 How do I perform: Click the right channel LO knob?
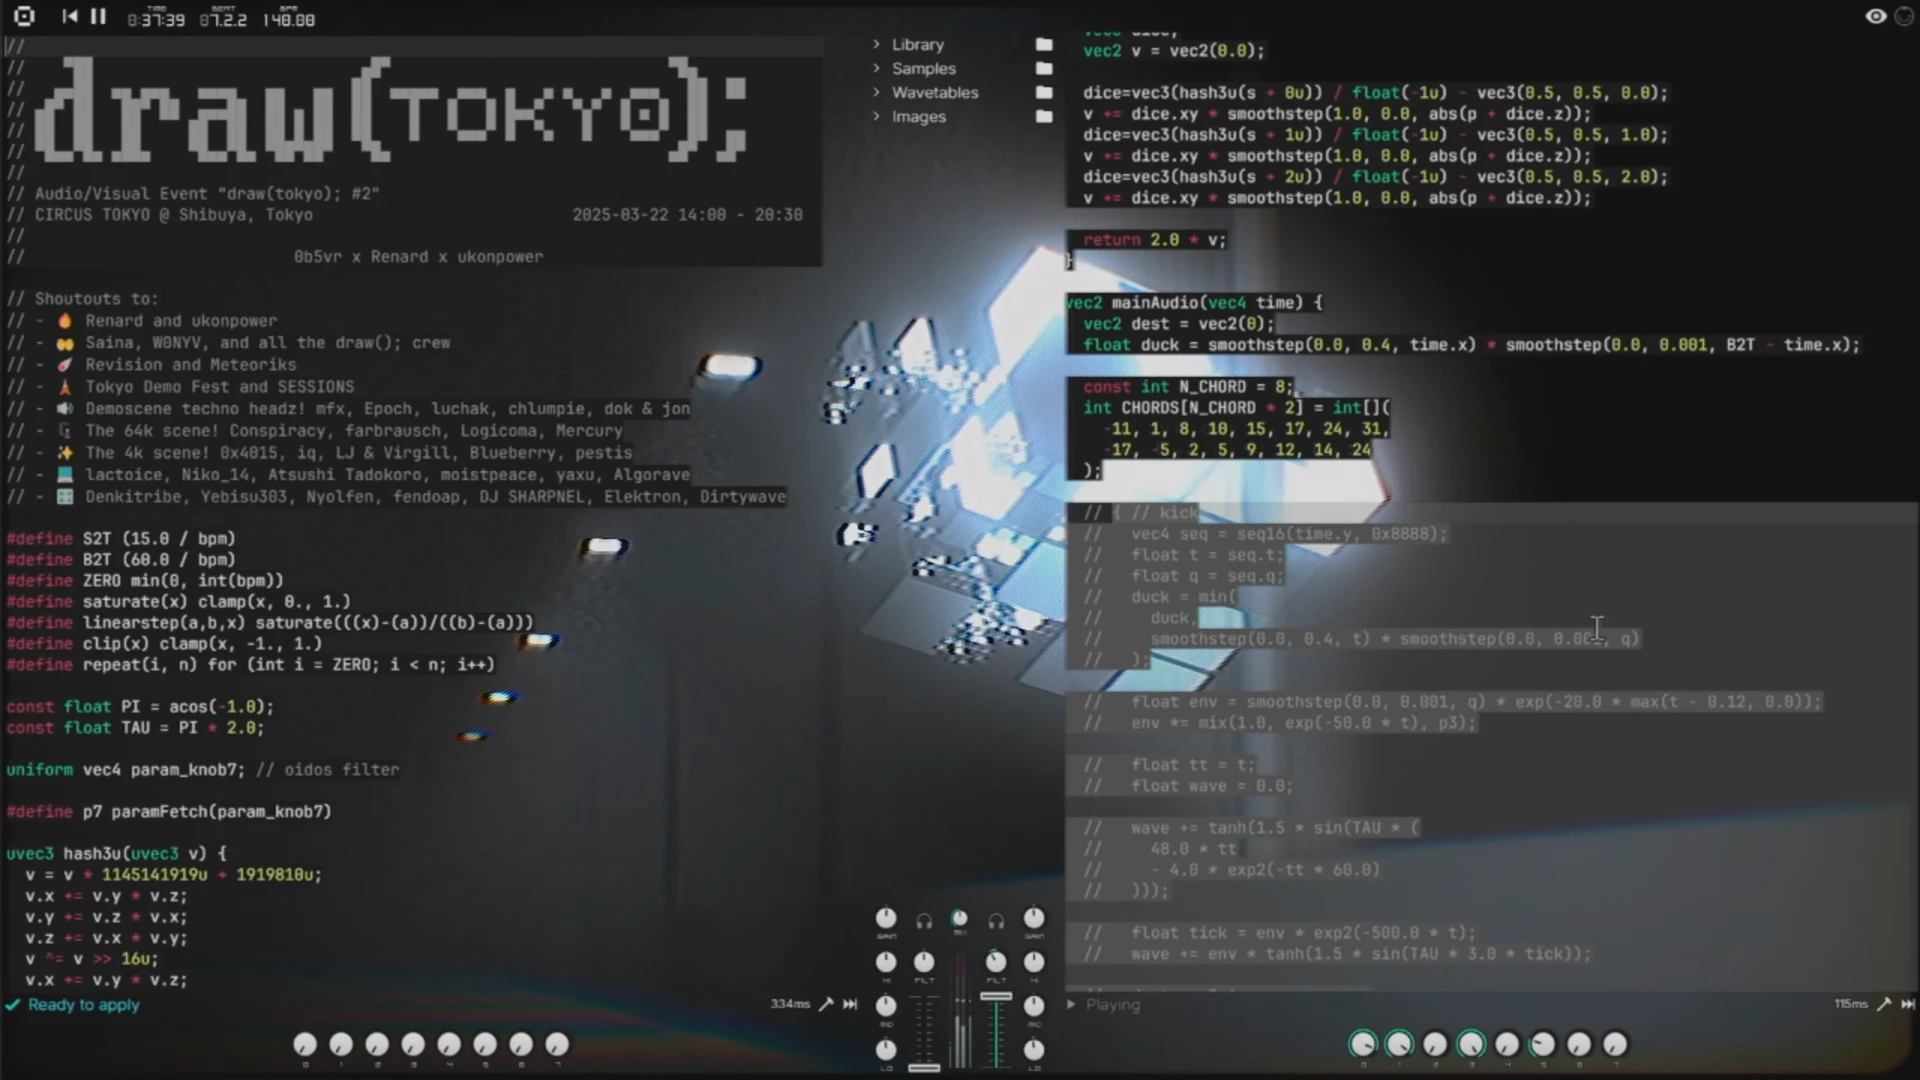coord(1034,1049)
